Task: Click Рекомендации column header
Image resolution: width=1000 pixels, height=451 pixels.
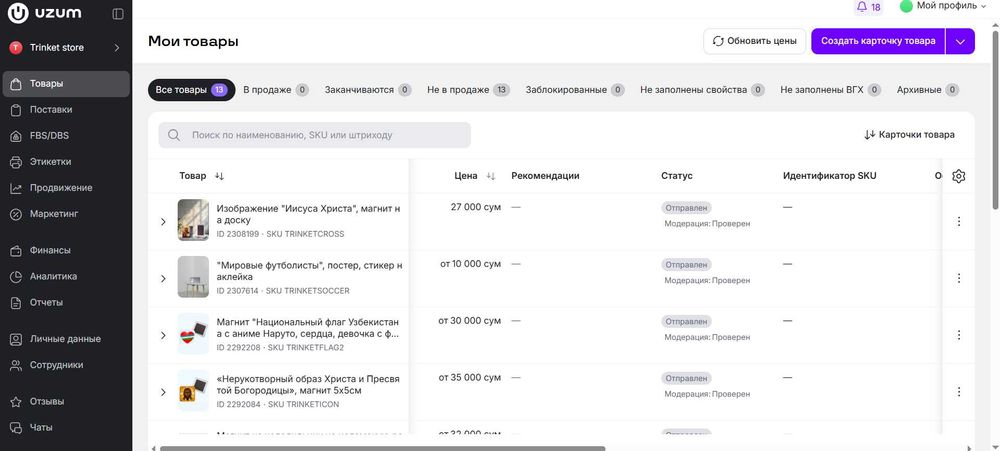Action: click(545, 176)
